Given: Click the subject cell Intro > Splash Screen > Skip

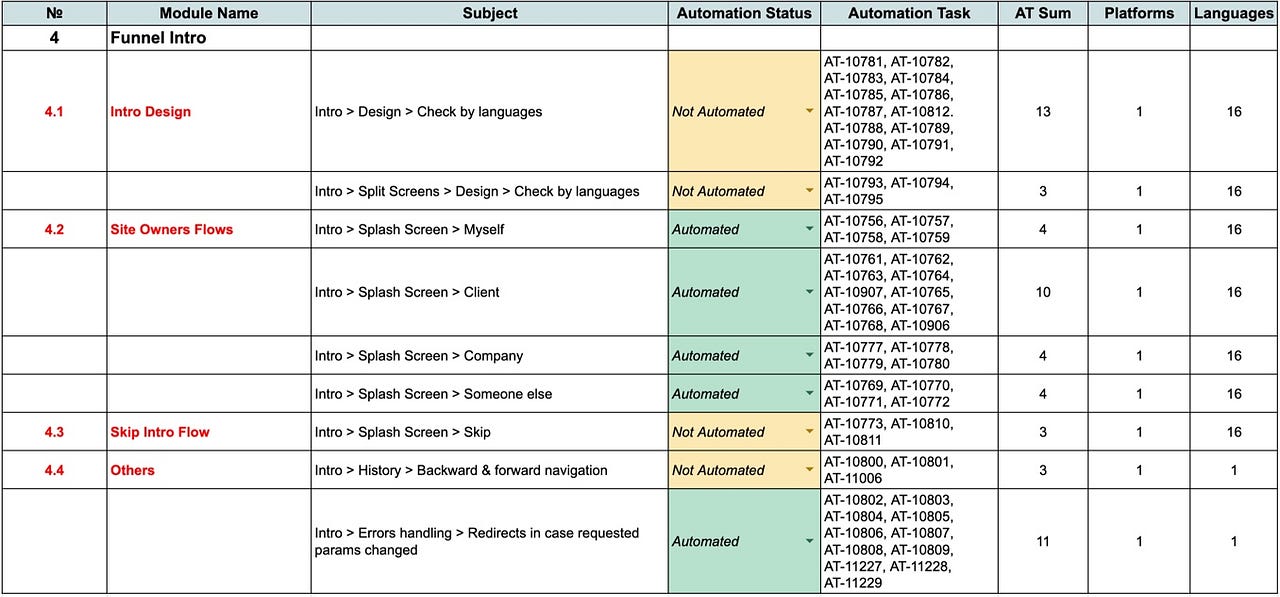Looking at the screenshot, I should (400, 432).
